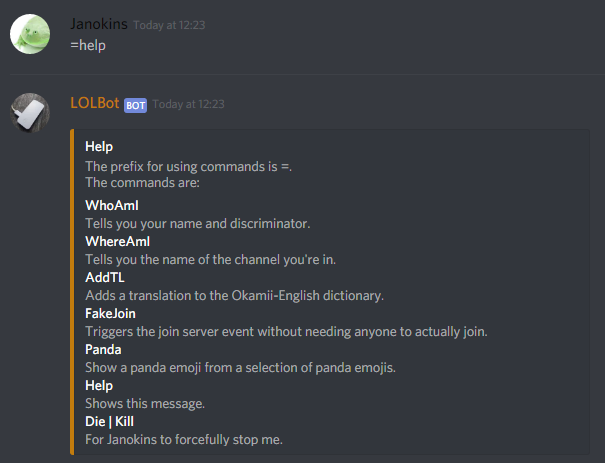Click the Die | Kill command heading

109,421
